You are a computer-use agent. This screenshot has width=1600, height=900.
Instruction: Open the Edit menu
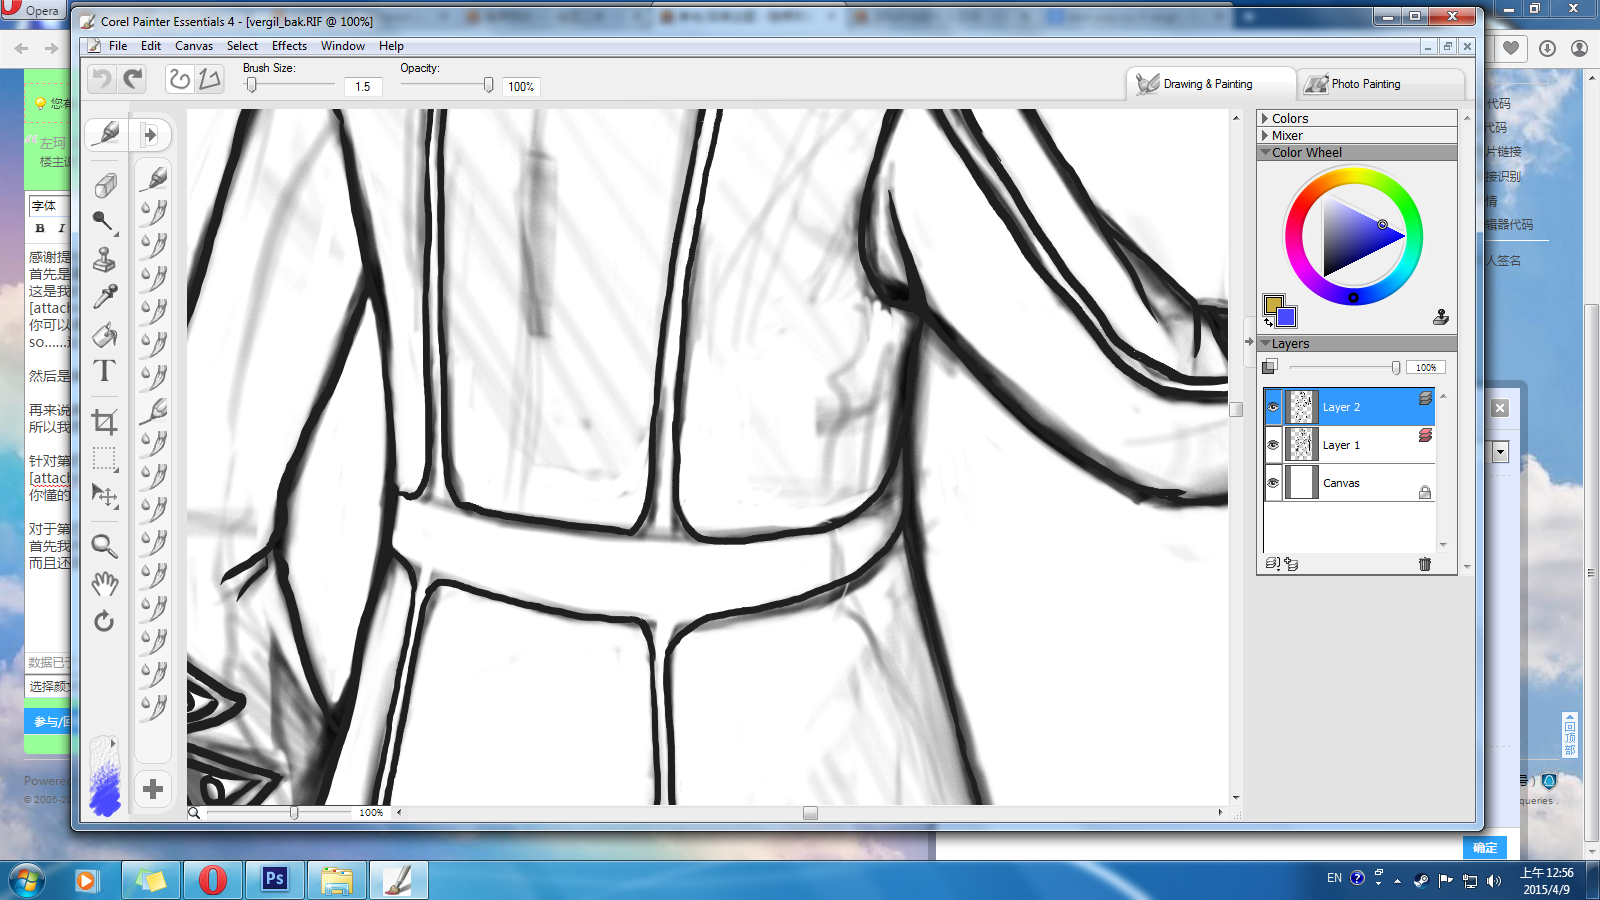(x=151, y=46)
